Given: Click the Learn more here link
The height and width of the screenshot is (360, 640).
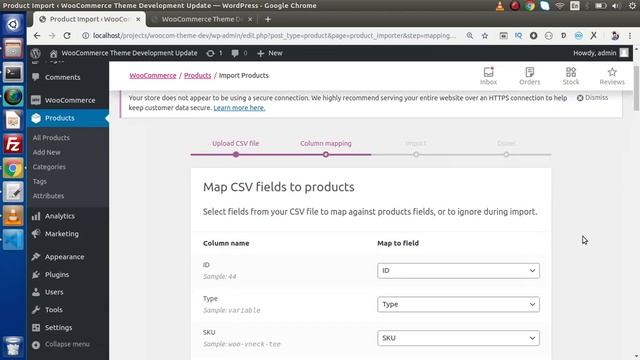Looking at the screenshot, I should pyautogui.click(x=239, y=108).
